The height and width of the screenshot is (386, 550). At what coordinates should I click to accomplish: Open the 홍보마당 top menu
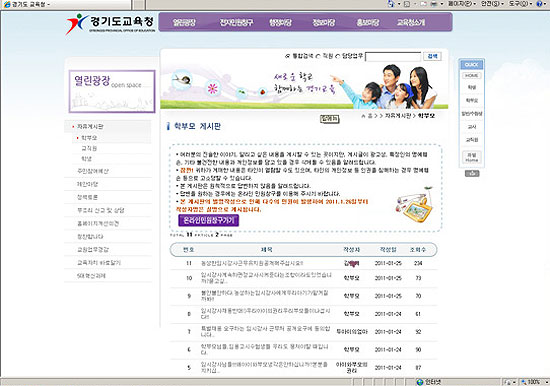(368, 23)
